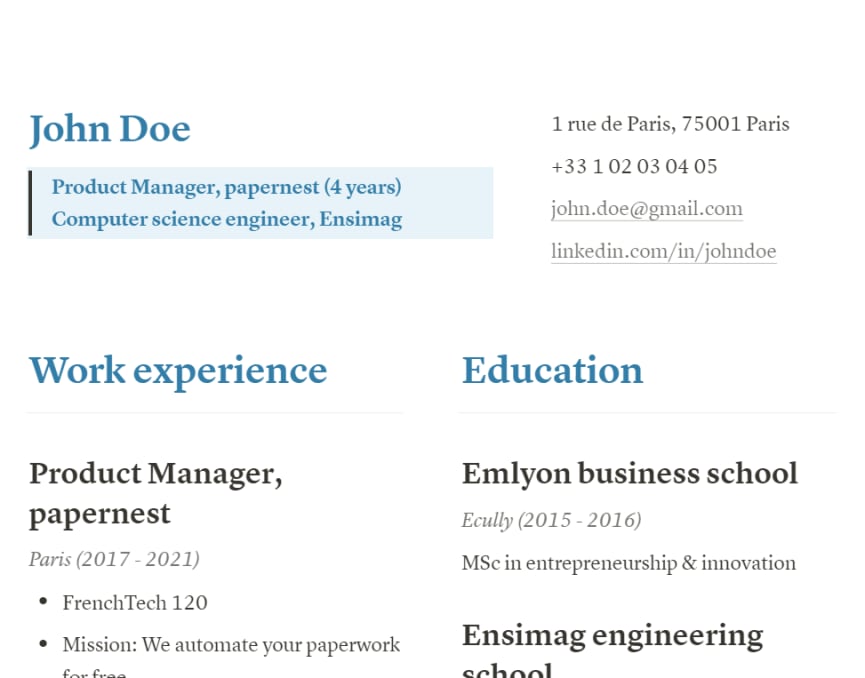Click the Work experience section heading
This screenshot has height=678, width=865.
point(178,370)
